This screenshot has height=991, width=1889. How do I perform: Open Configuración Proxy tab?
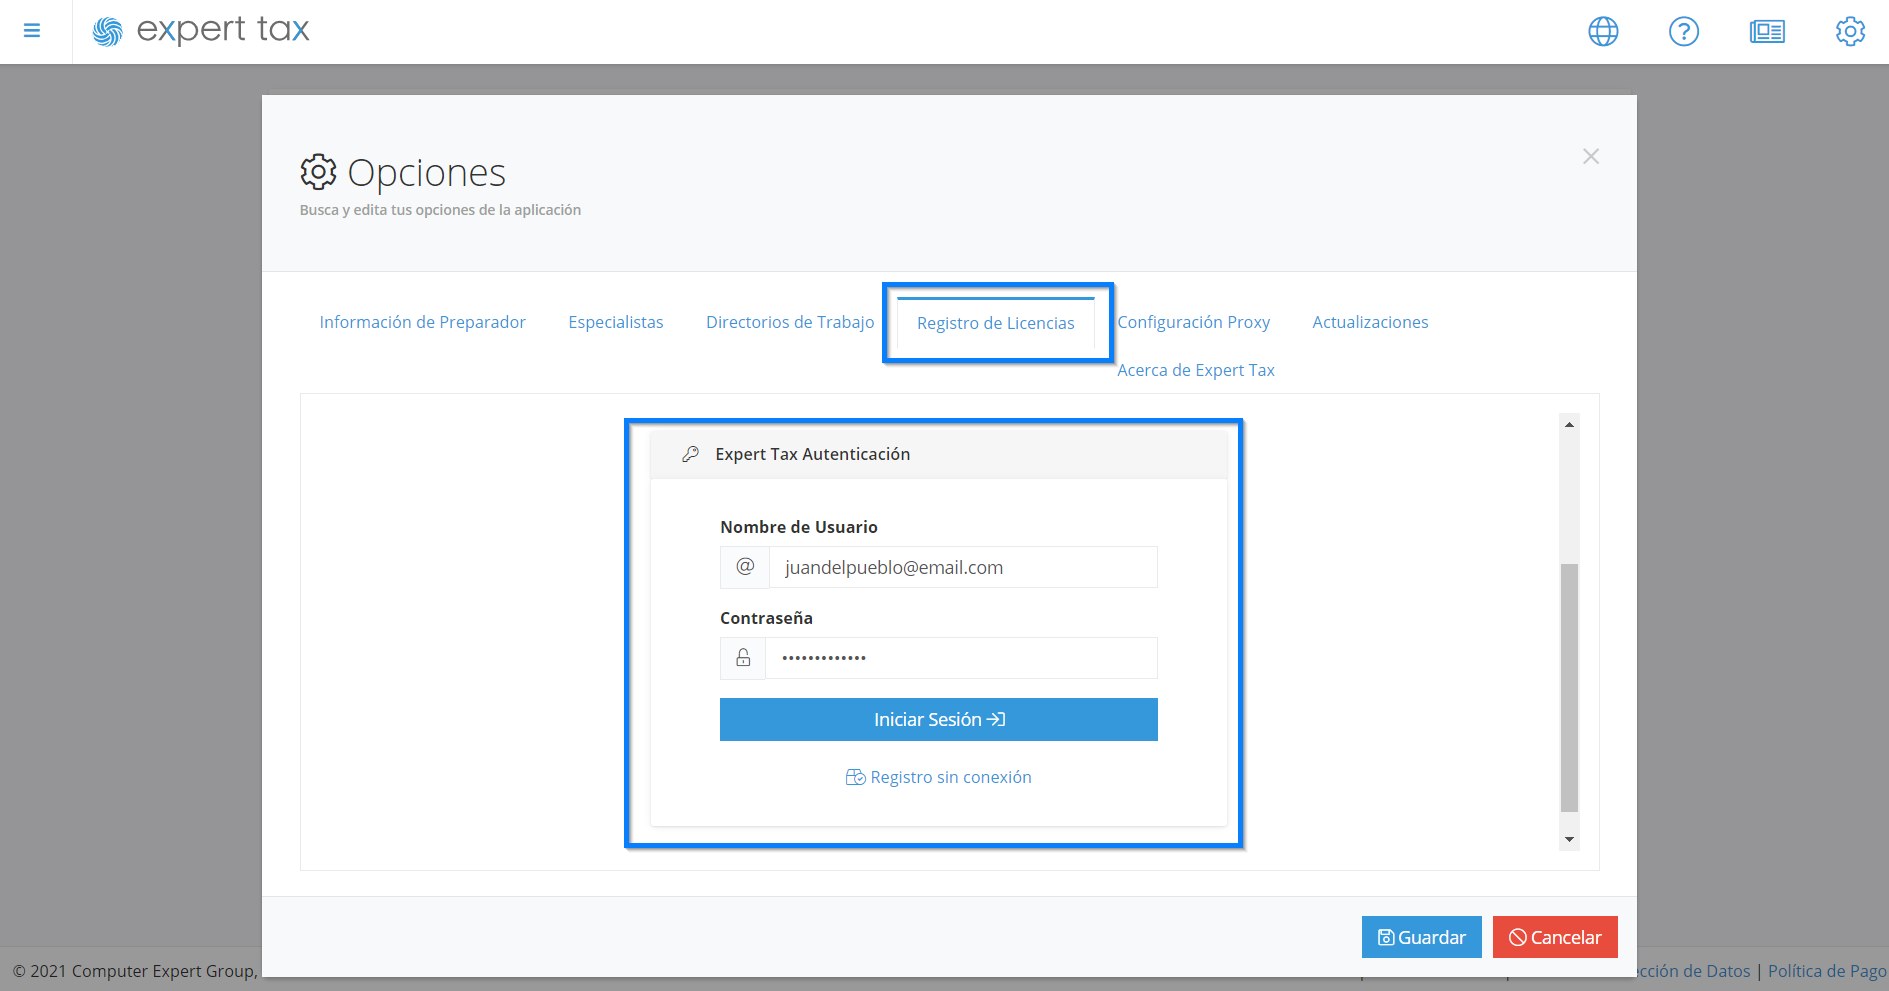pyautogui.click(x=1193, y=322)
